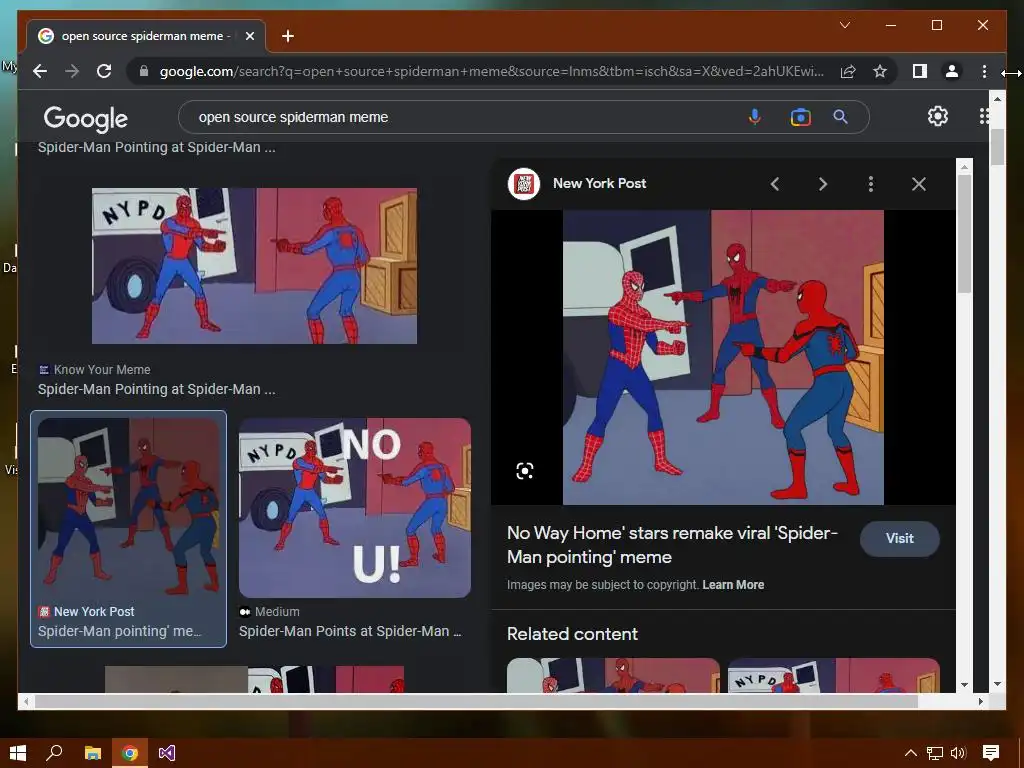
Task: Open Chrome three-dot menu
Action: click(x=984, y=71)
